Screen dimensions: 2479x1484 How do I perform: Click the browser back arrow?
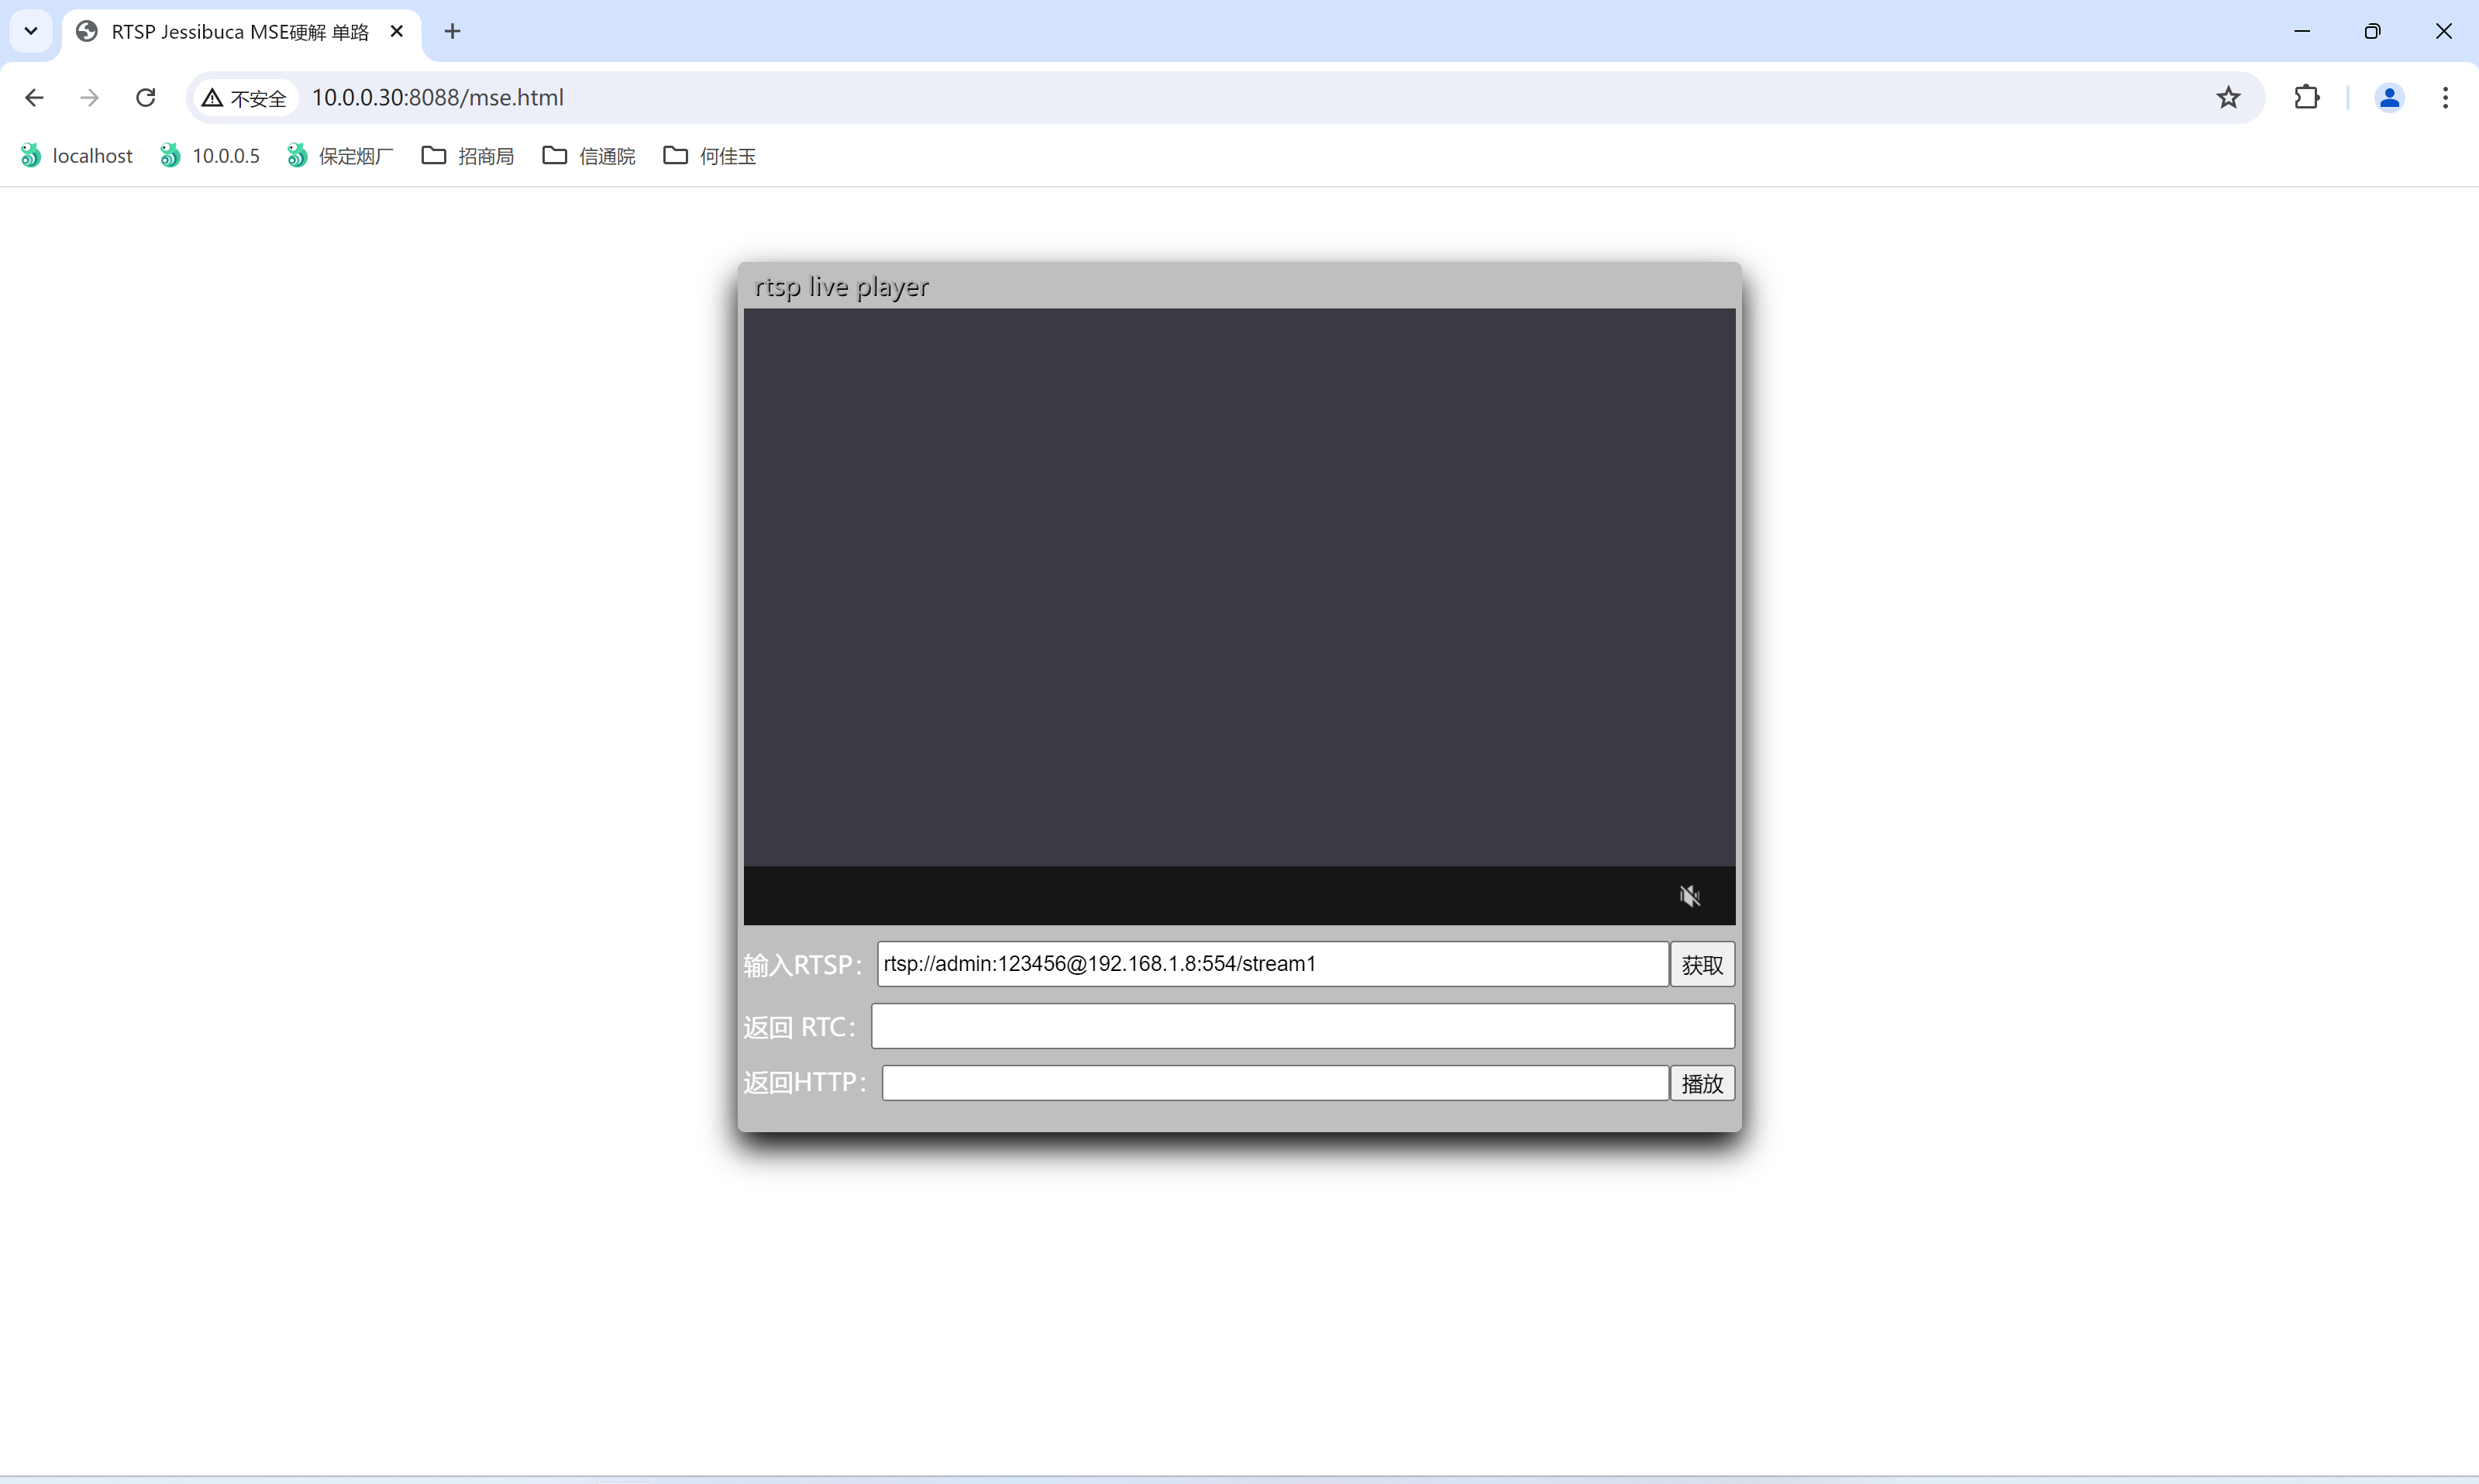pos(35,97)
